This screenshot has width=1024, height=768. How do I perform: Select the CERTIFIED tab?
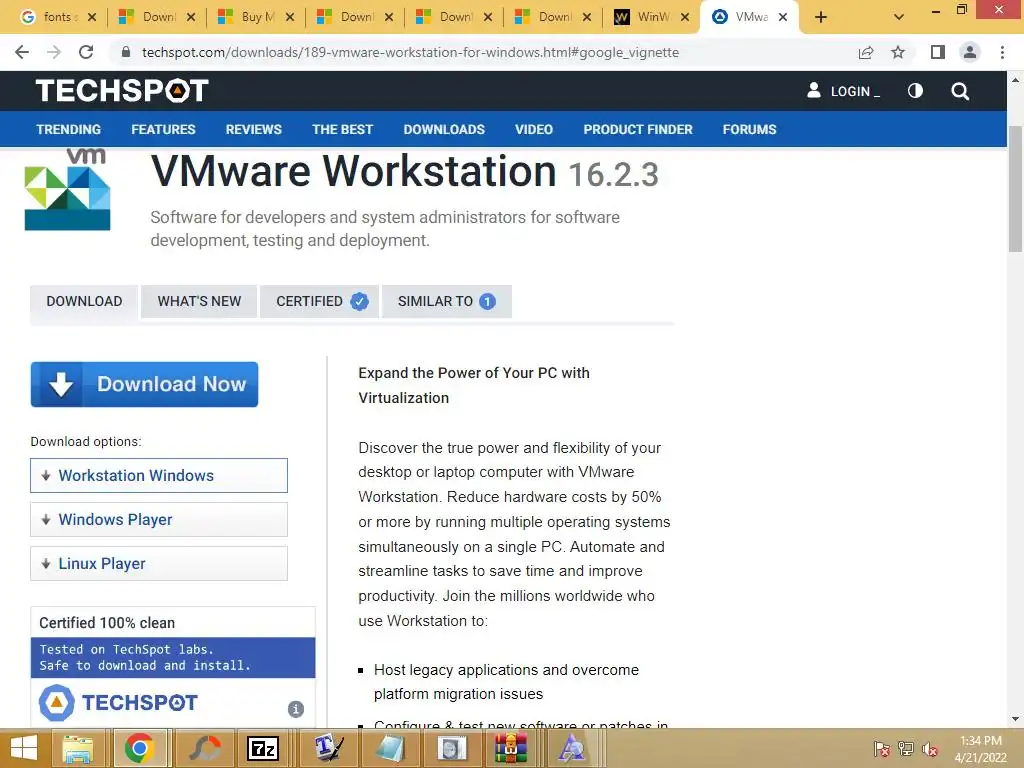tap(319, 301)
